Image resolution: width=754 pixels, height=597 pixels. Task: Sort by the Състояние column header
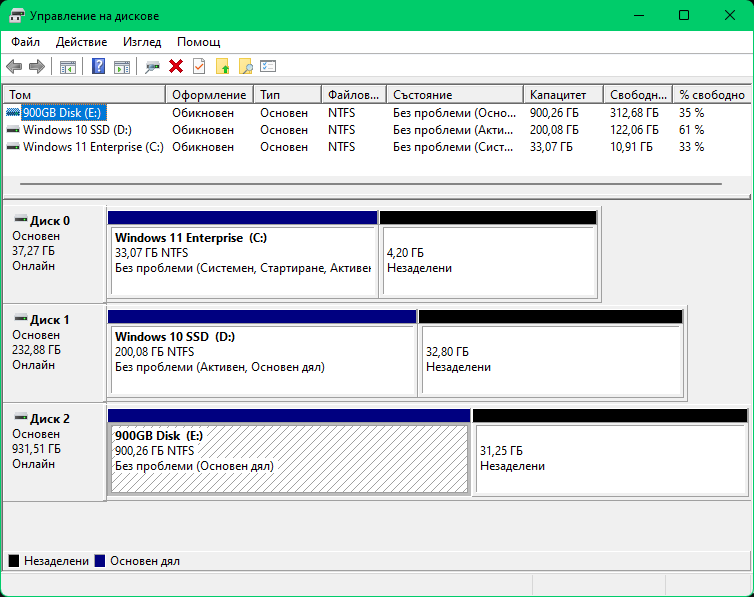(455, 95)
